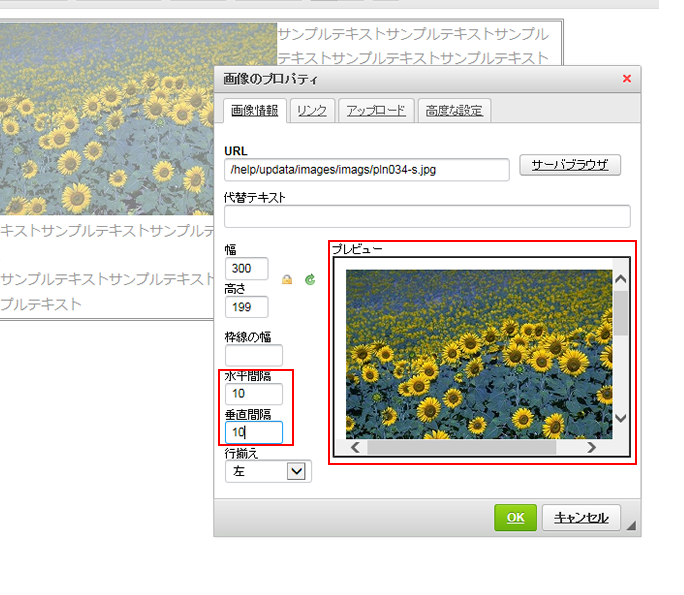
Task: Click the dialog resize handle in the corner
Action: [631, 526]
